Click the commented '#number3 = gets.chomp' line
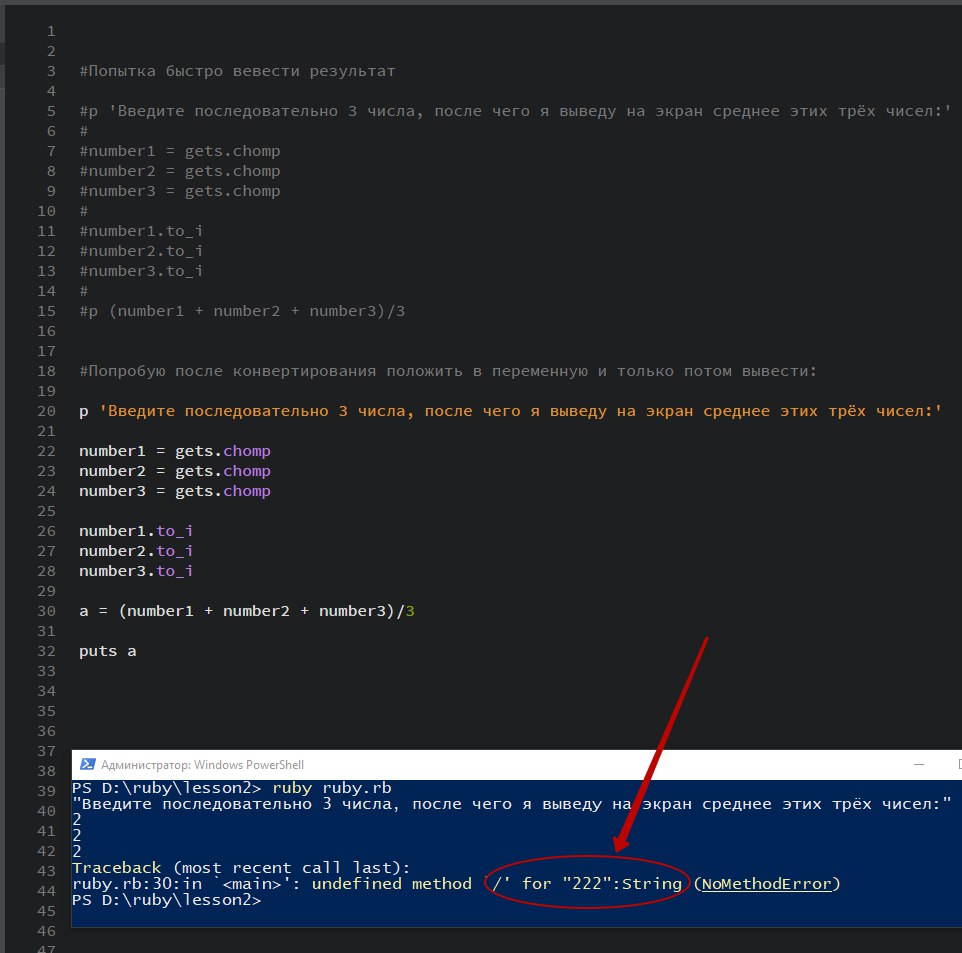Screen dimensions: 962x953 click(x=180, y=191)
